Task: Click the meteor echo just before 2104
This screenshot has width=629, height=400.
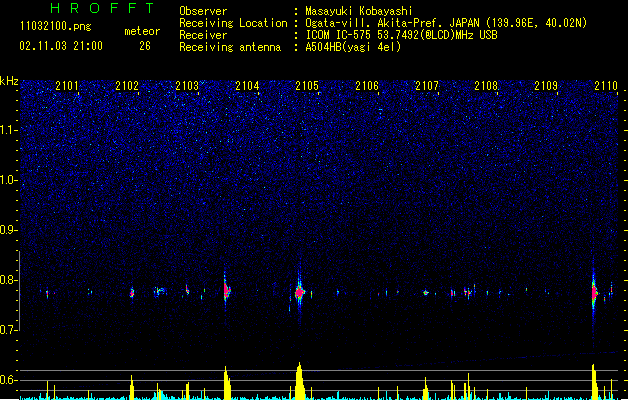Action: pos(227,290)
